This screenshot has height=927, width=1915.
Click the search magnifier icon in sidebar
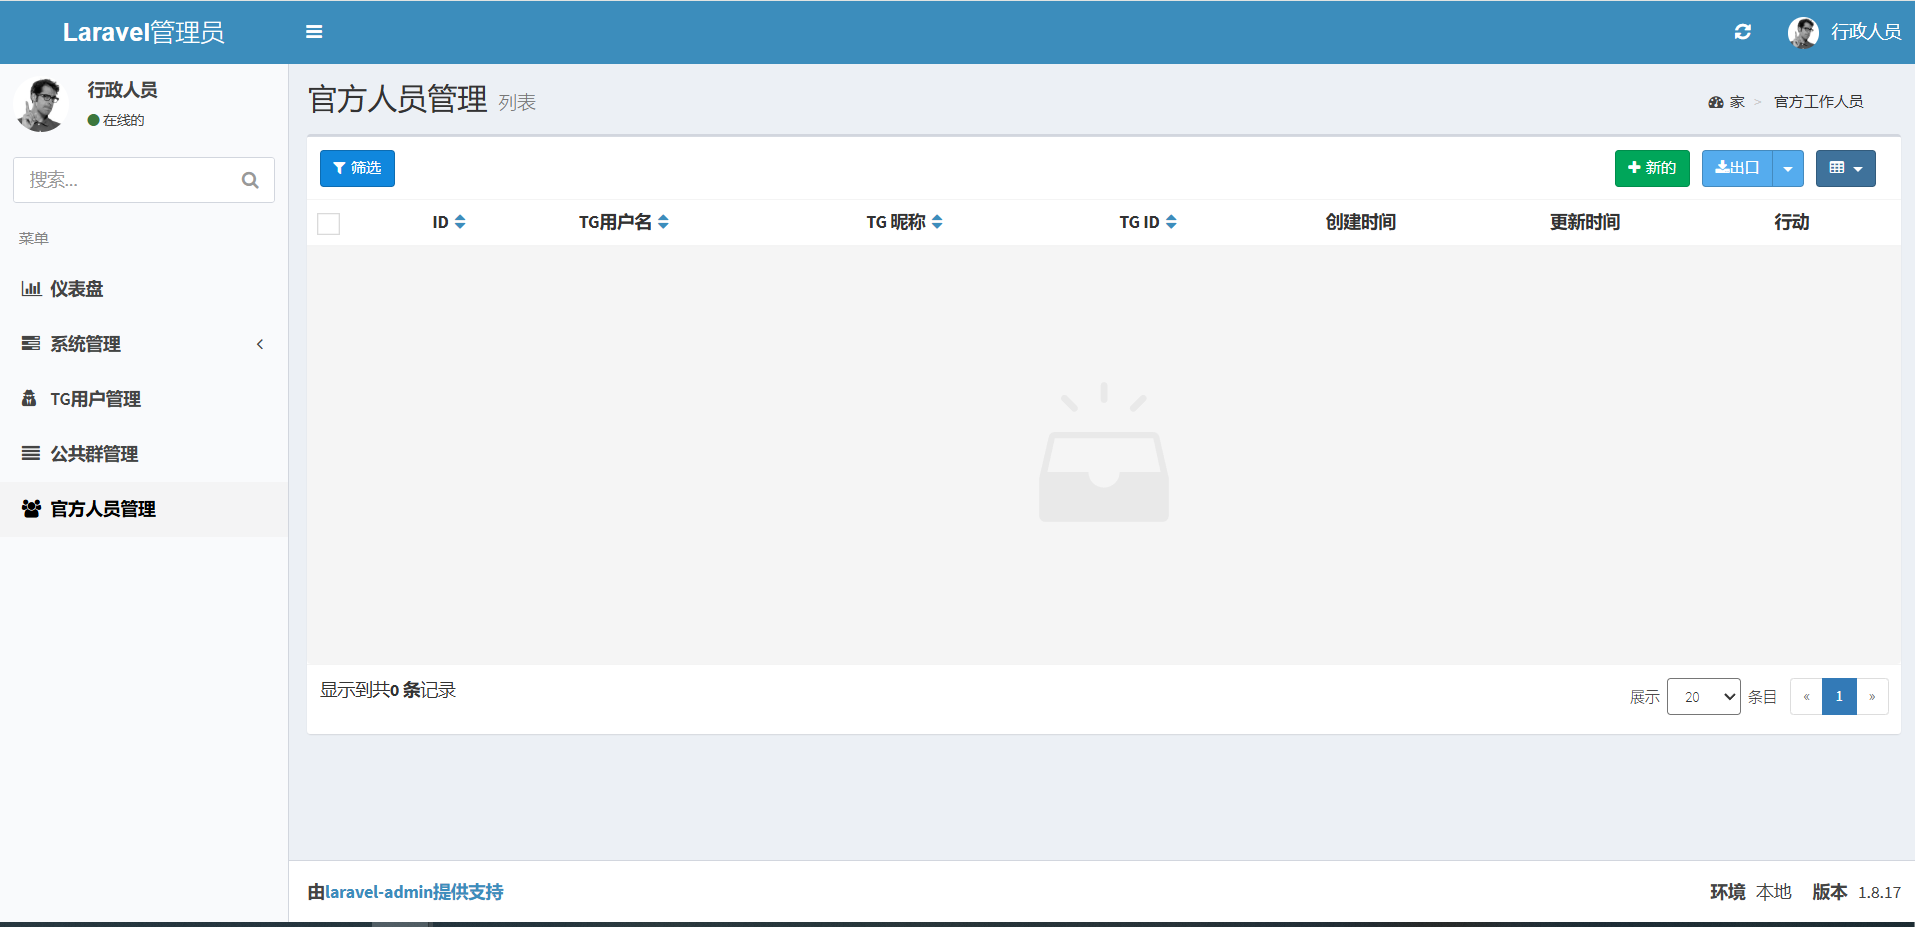[x=250, y=180]
